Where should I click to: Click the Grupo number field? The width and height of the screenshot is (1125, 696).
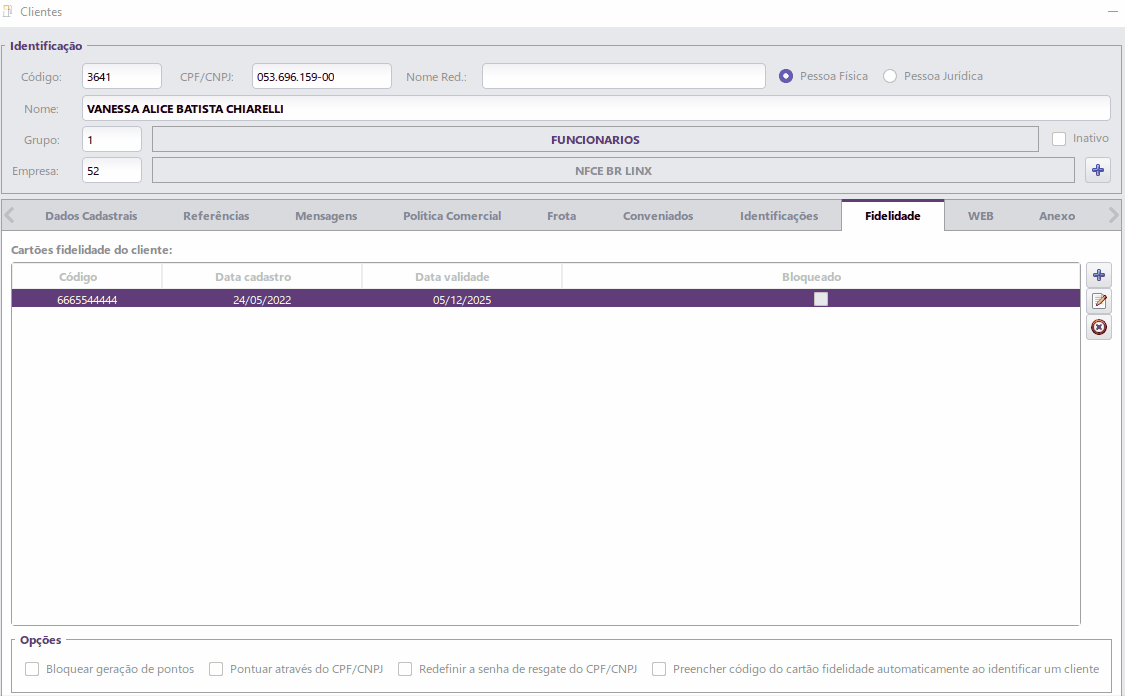coord(112,139)
